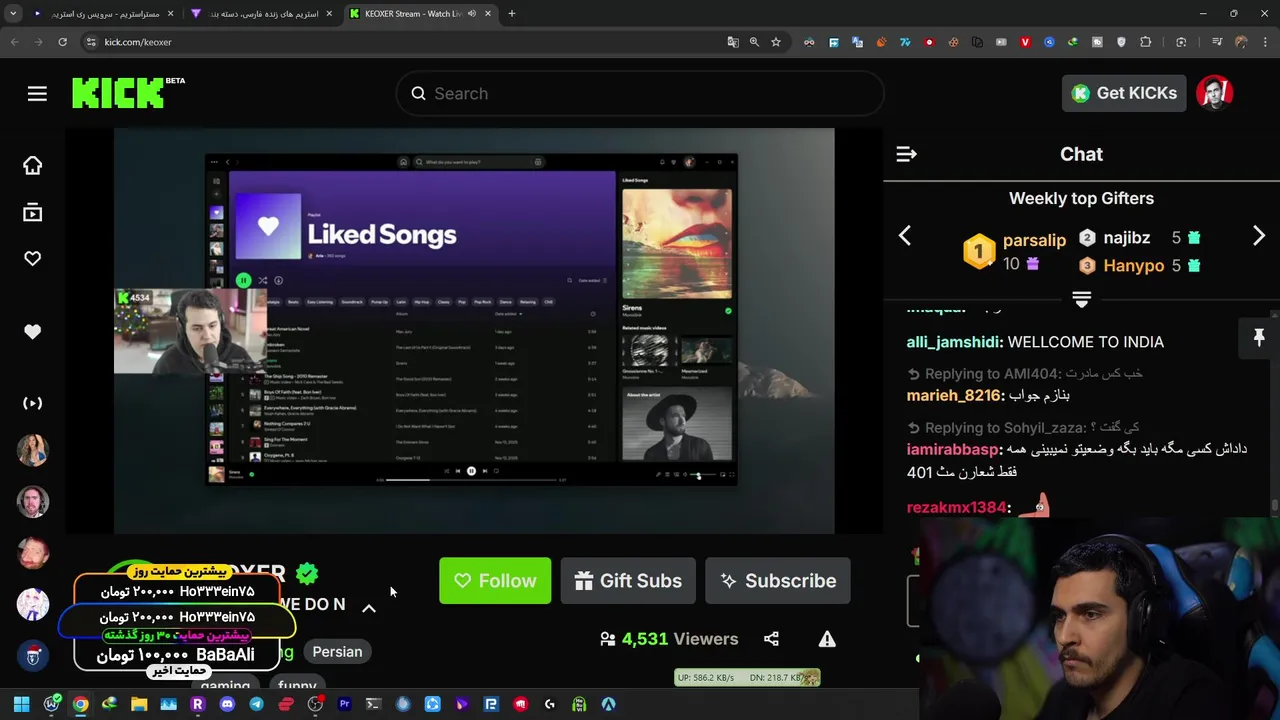Subscribe to the KEOXER channel

tap(778, 581)
